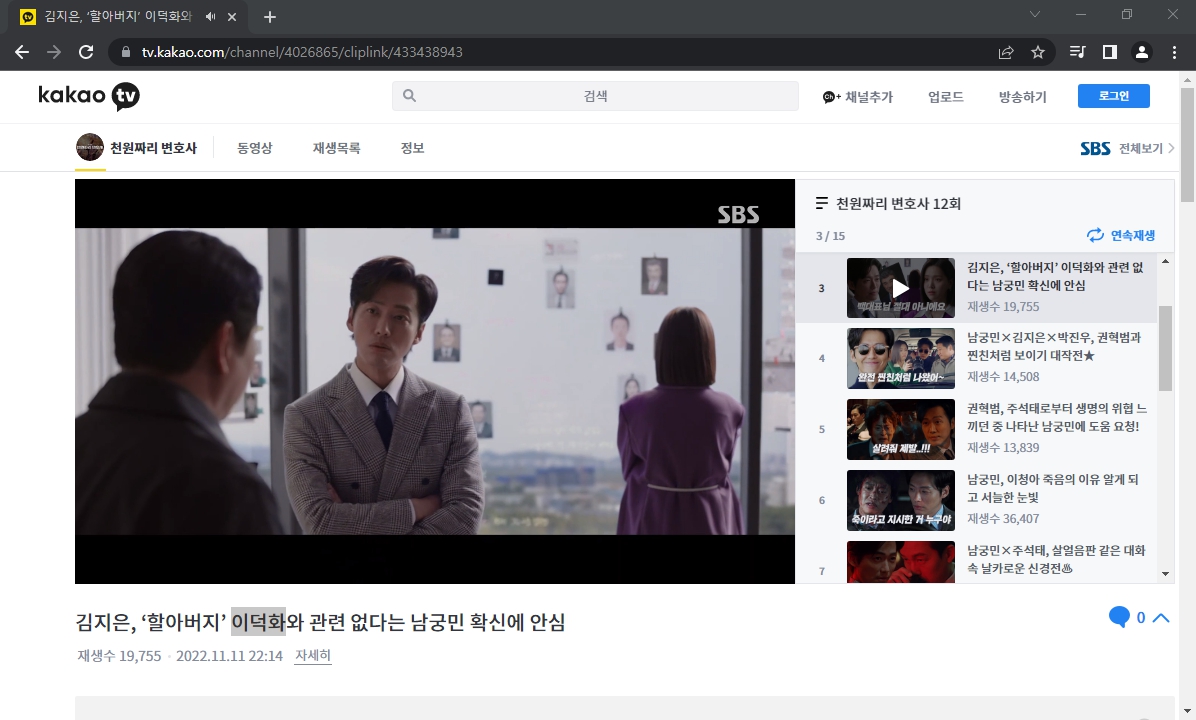Click the share page icon
1196x720 pixels.
[x=1006, y=52]
